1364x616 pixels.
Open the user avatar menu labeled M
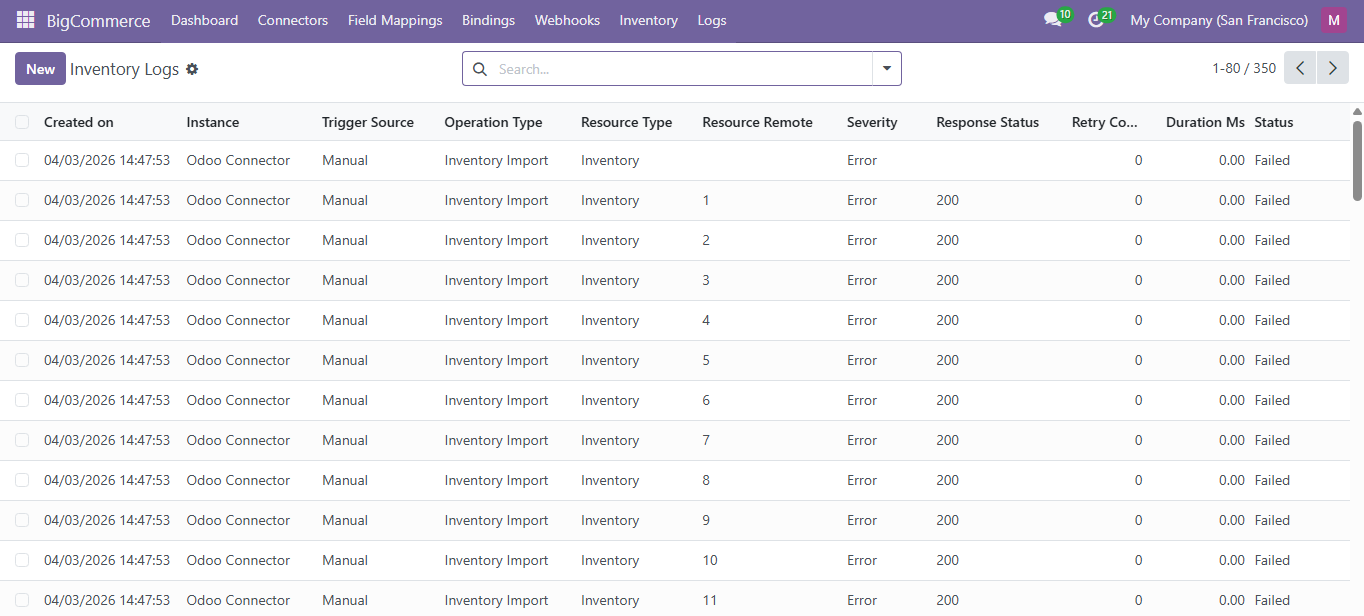click(x=1334, y=19)
